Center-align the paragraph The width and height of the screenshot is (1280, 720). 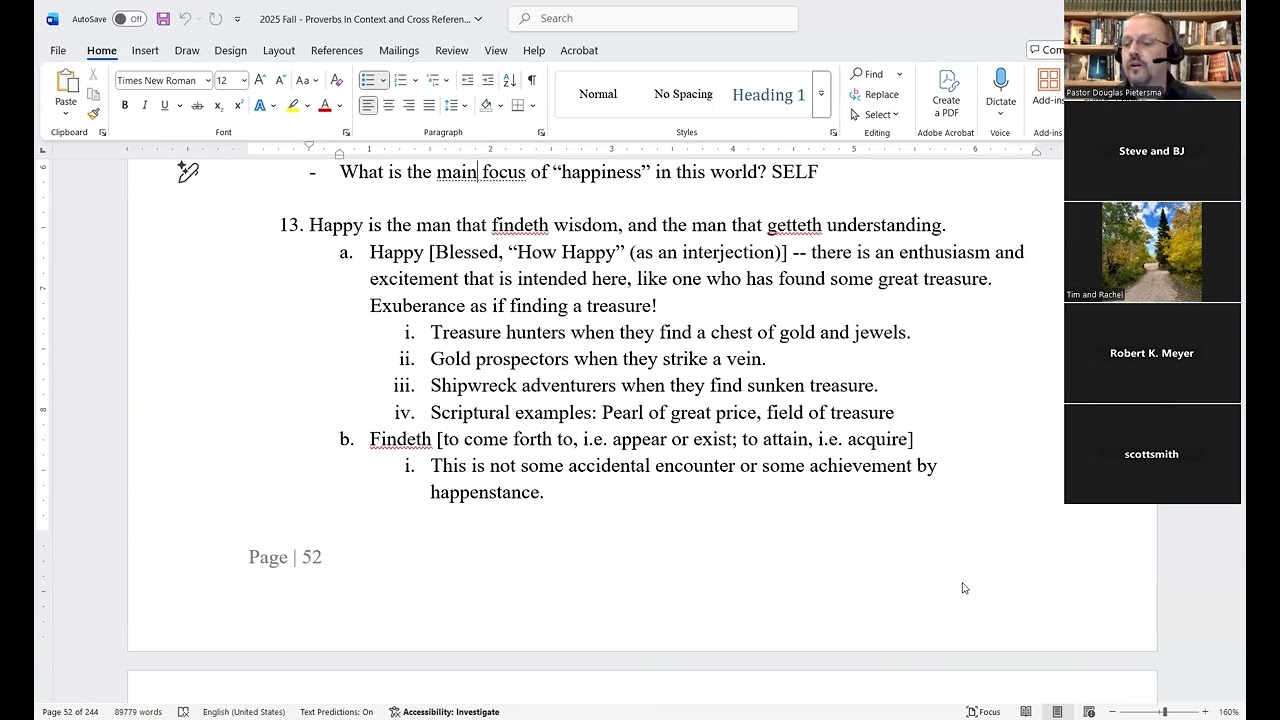click(388, 105)
